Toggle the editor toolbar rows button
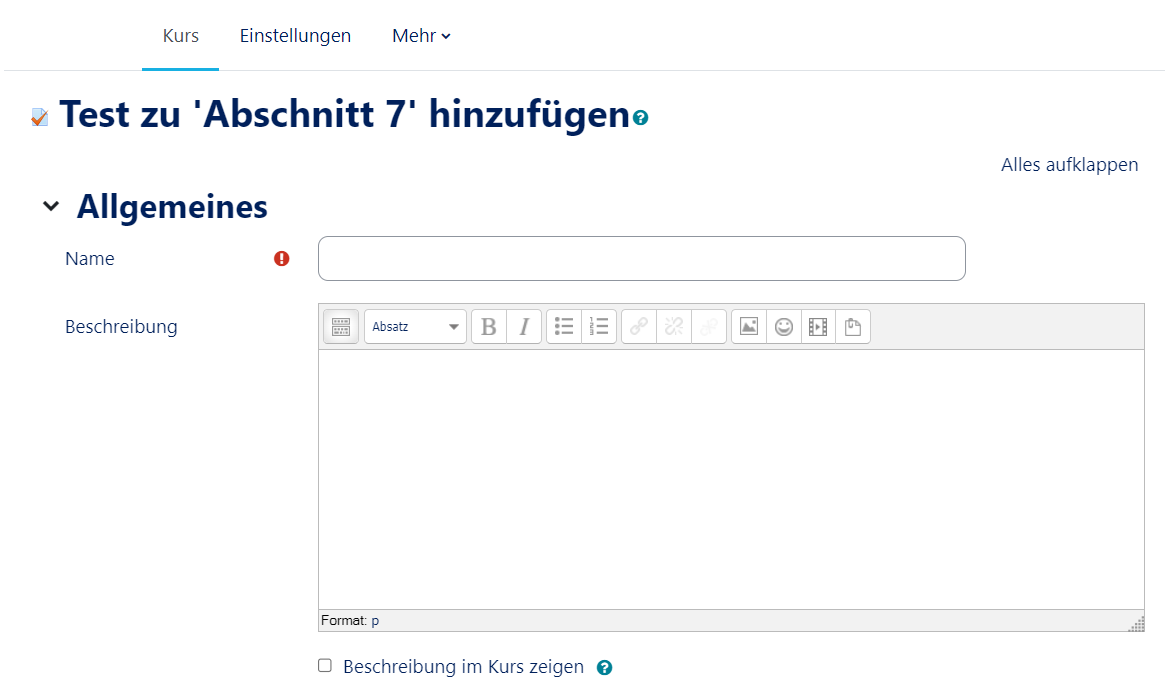 (x=340, y=327)
